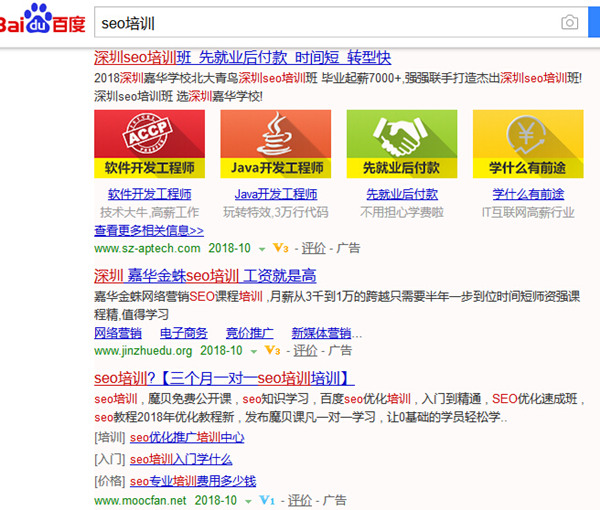600x510 pixels.
Task: Click the orange Java开发工程师 image
Action: click(x=276, y=144)
